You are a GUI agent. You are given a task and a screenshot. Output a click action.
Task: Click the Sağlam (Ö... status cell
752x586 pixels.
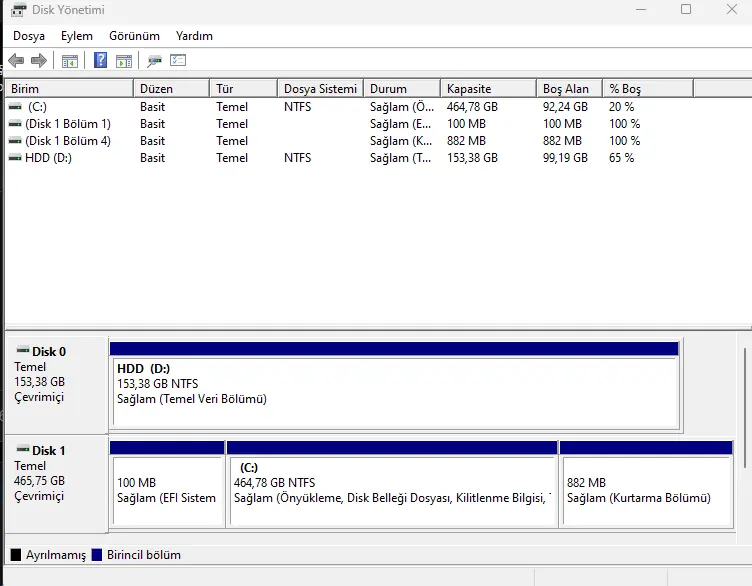(x=402, y=106)
